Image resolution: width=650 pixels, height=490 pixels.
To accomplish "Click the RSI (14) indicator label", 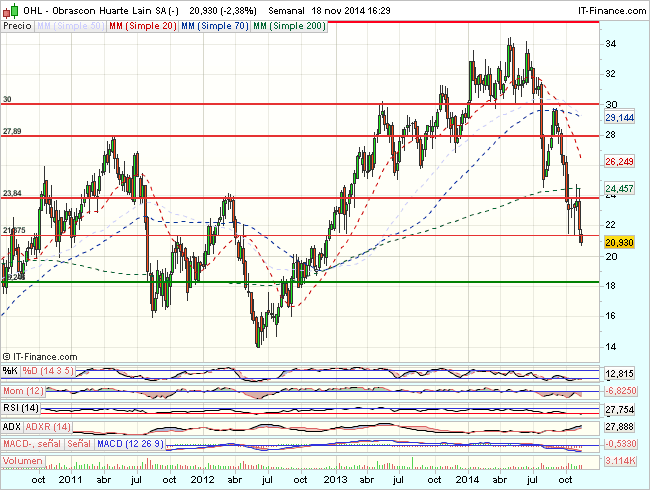I will pyautogui.click(x=20, y=408).
